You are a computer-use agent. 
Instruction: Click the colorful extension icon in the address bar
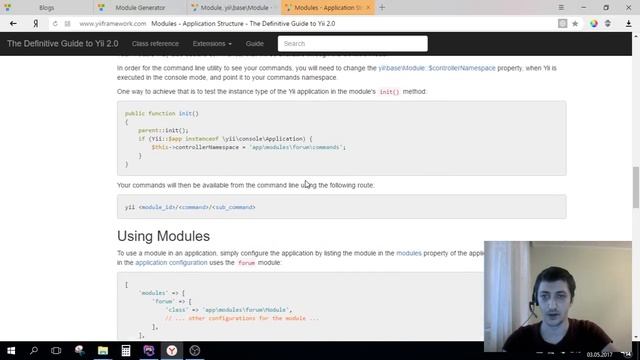coord(593,24)
